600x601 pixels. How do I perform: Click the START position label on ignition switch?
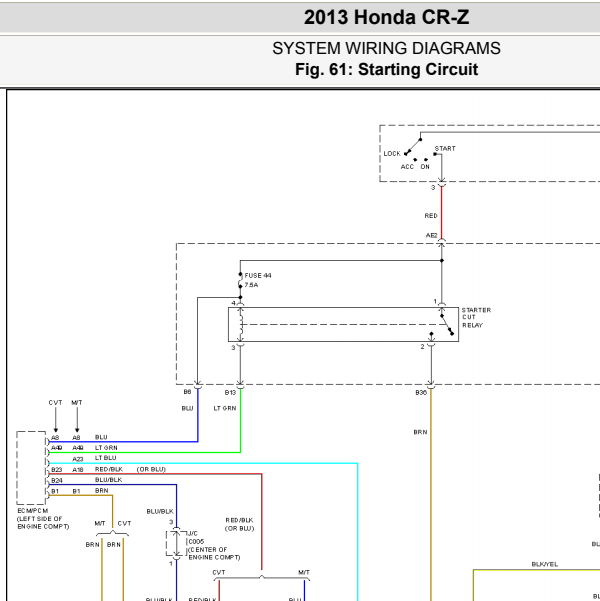pos(445,148)
